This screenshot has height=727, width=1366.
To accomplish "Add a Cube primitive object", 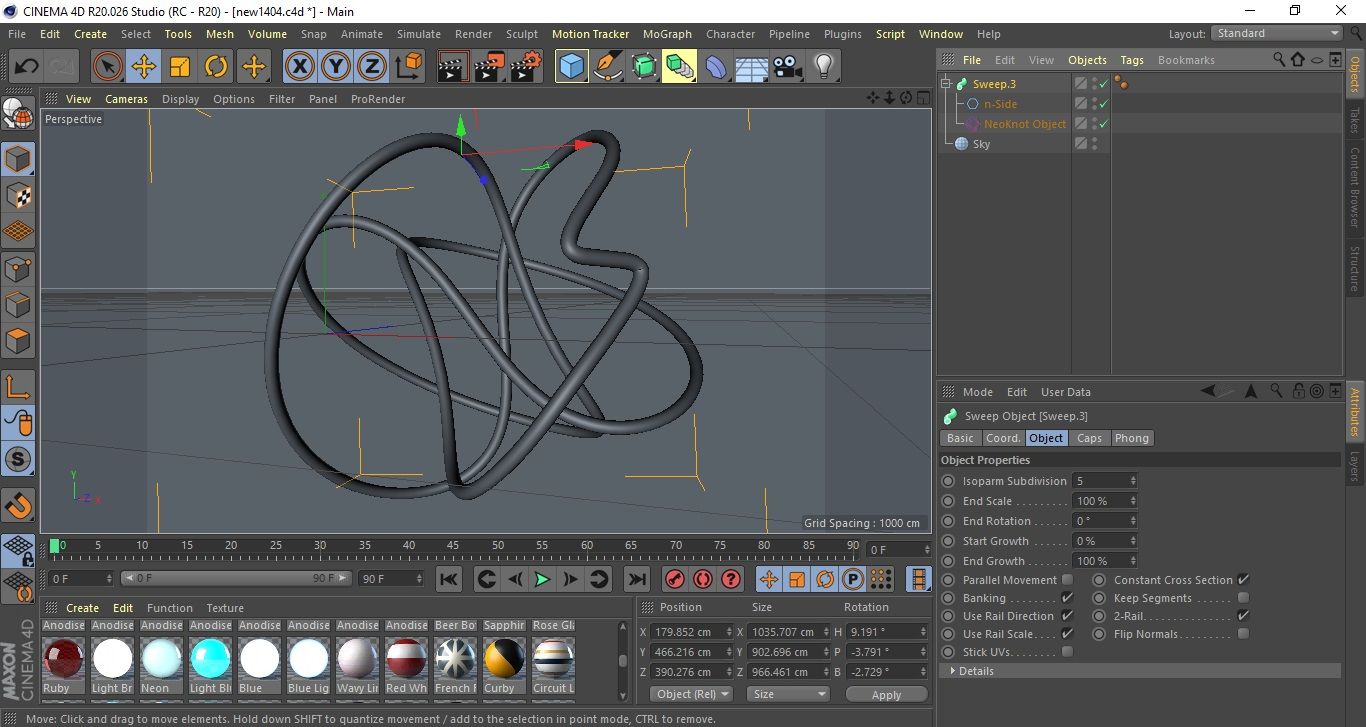I will [x=571, y=67].
